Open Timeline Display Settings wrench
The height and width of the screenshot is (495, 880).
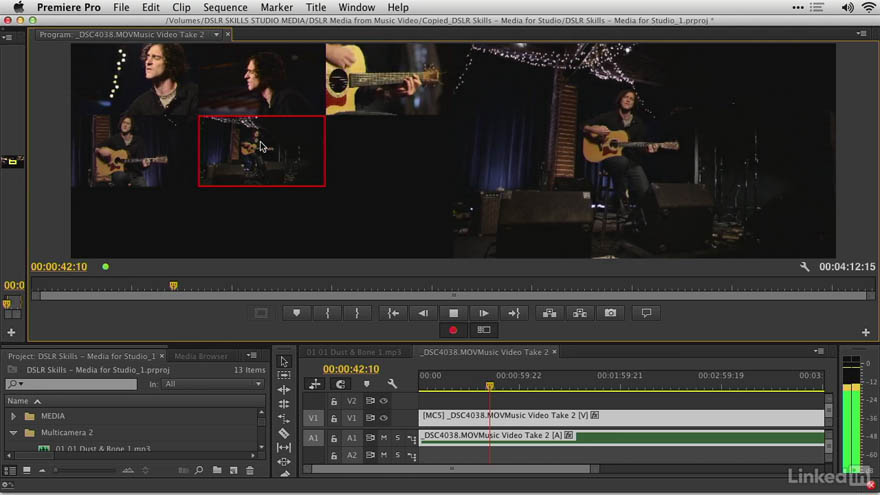(392, 384)
